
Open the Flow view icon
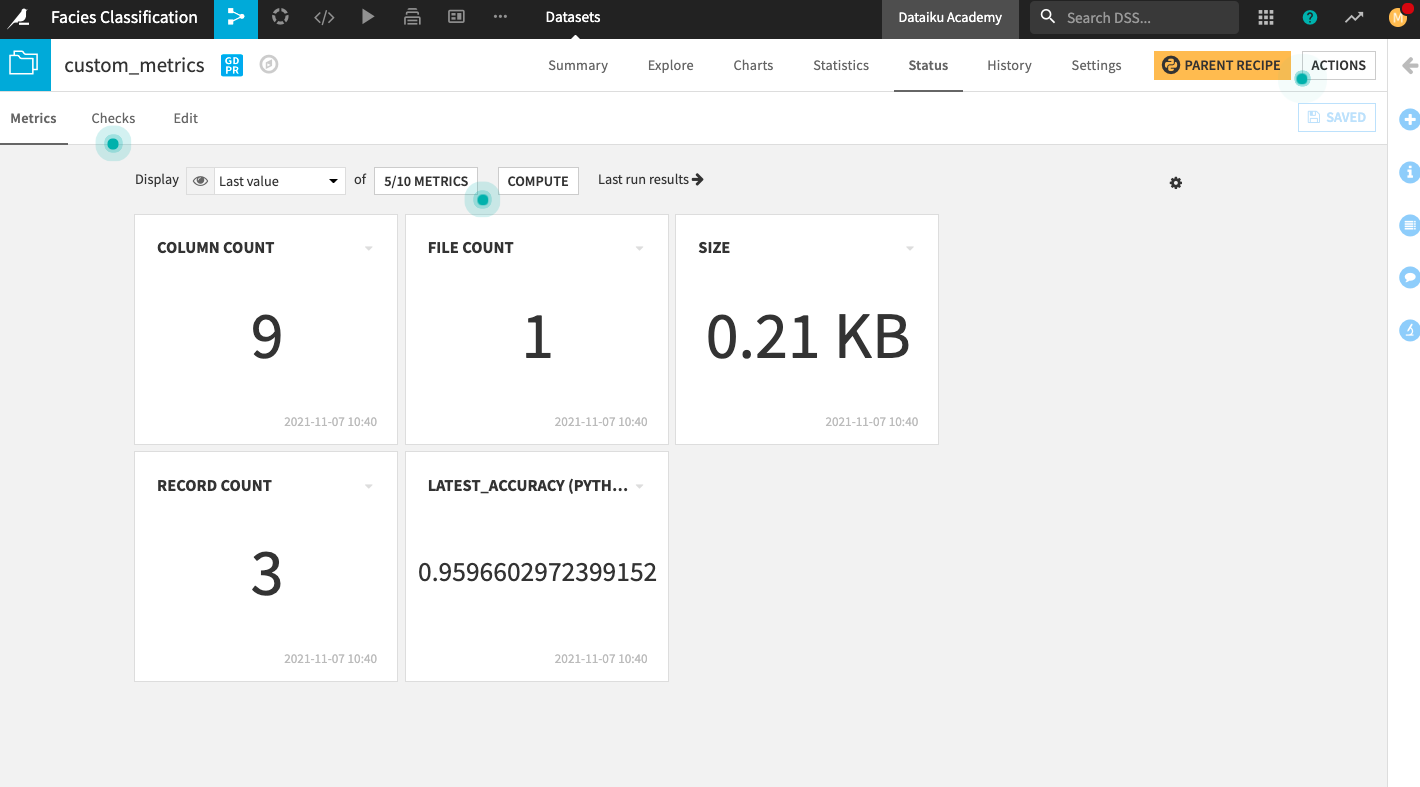coord(236,17)
